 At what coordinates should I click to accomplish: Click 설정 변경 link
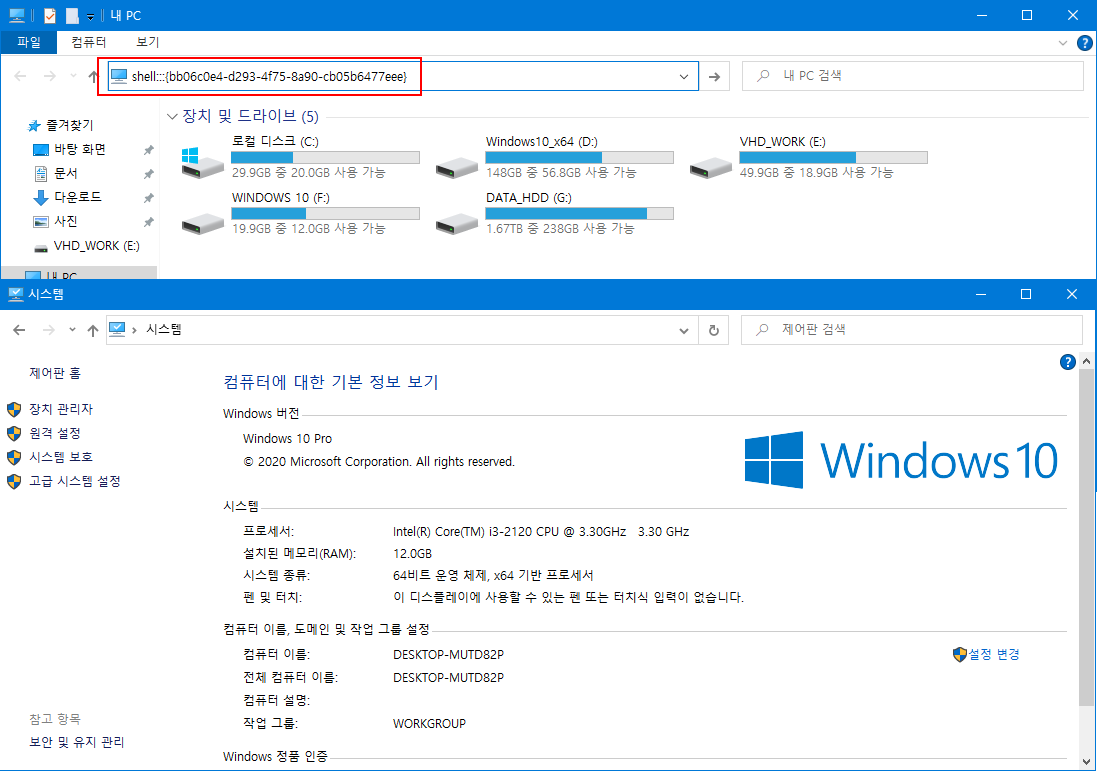click(993, 654)
